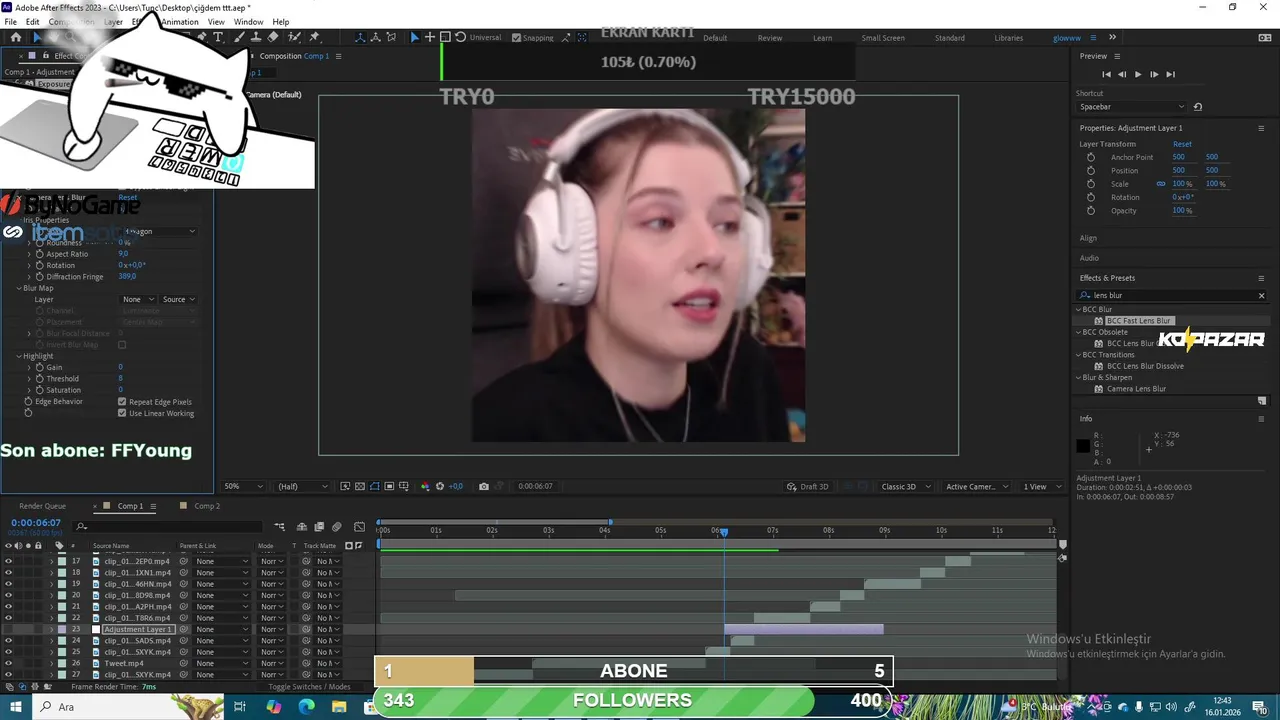Take a snapshot with the camera icon
The width and height of the screenshot is (1280, 720).
click(x=484, y=486)
